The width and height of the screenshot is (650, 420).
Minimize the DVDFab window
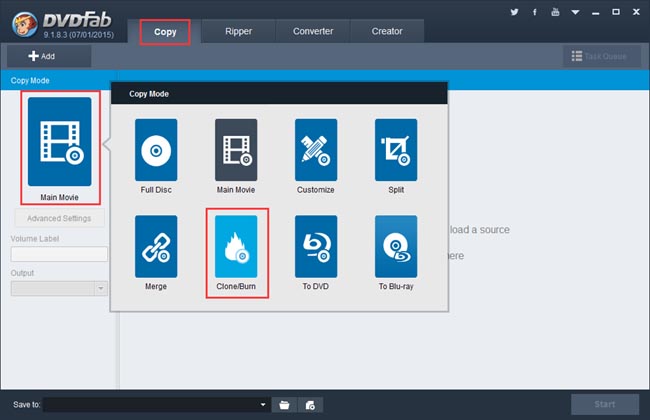click(x=596, y=13)
